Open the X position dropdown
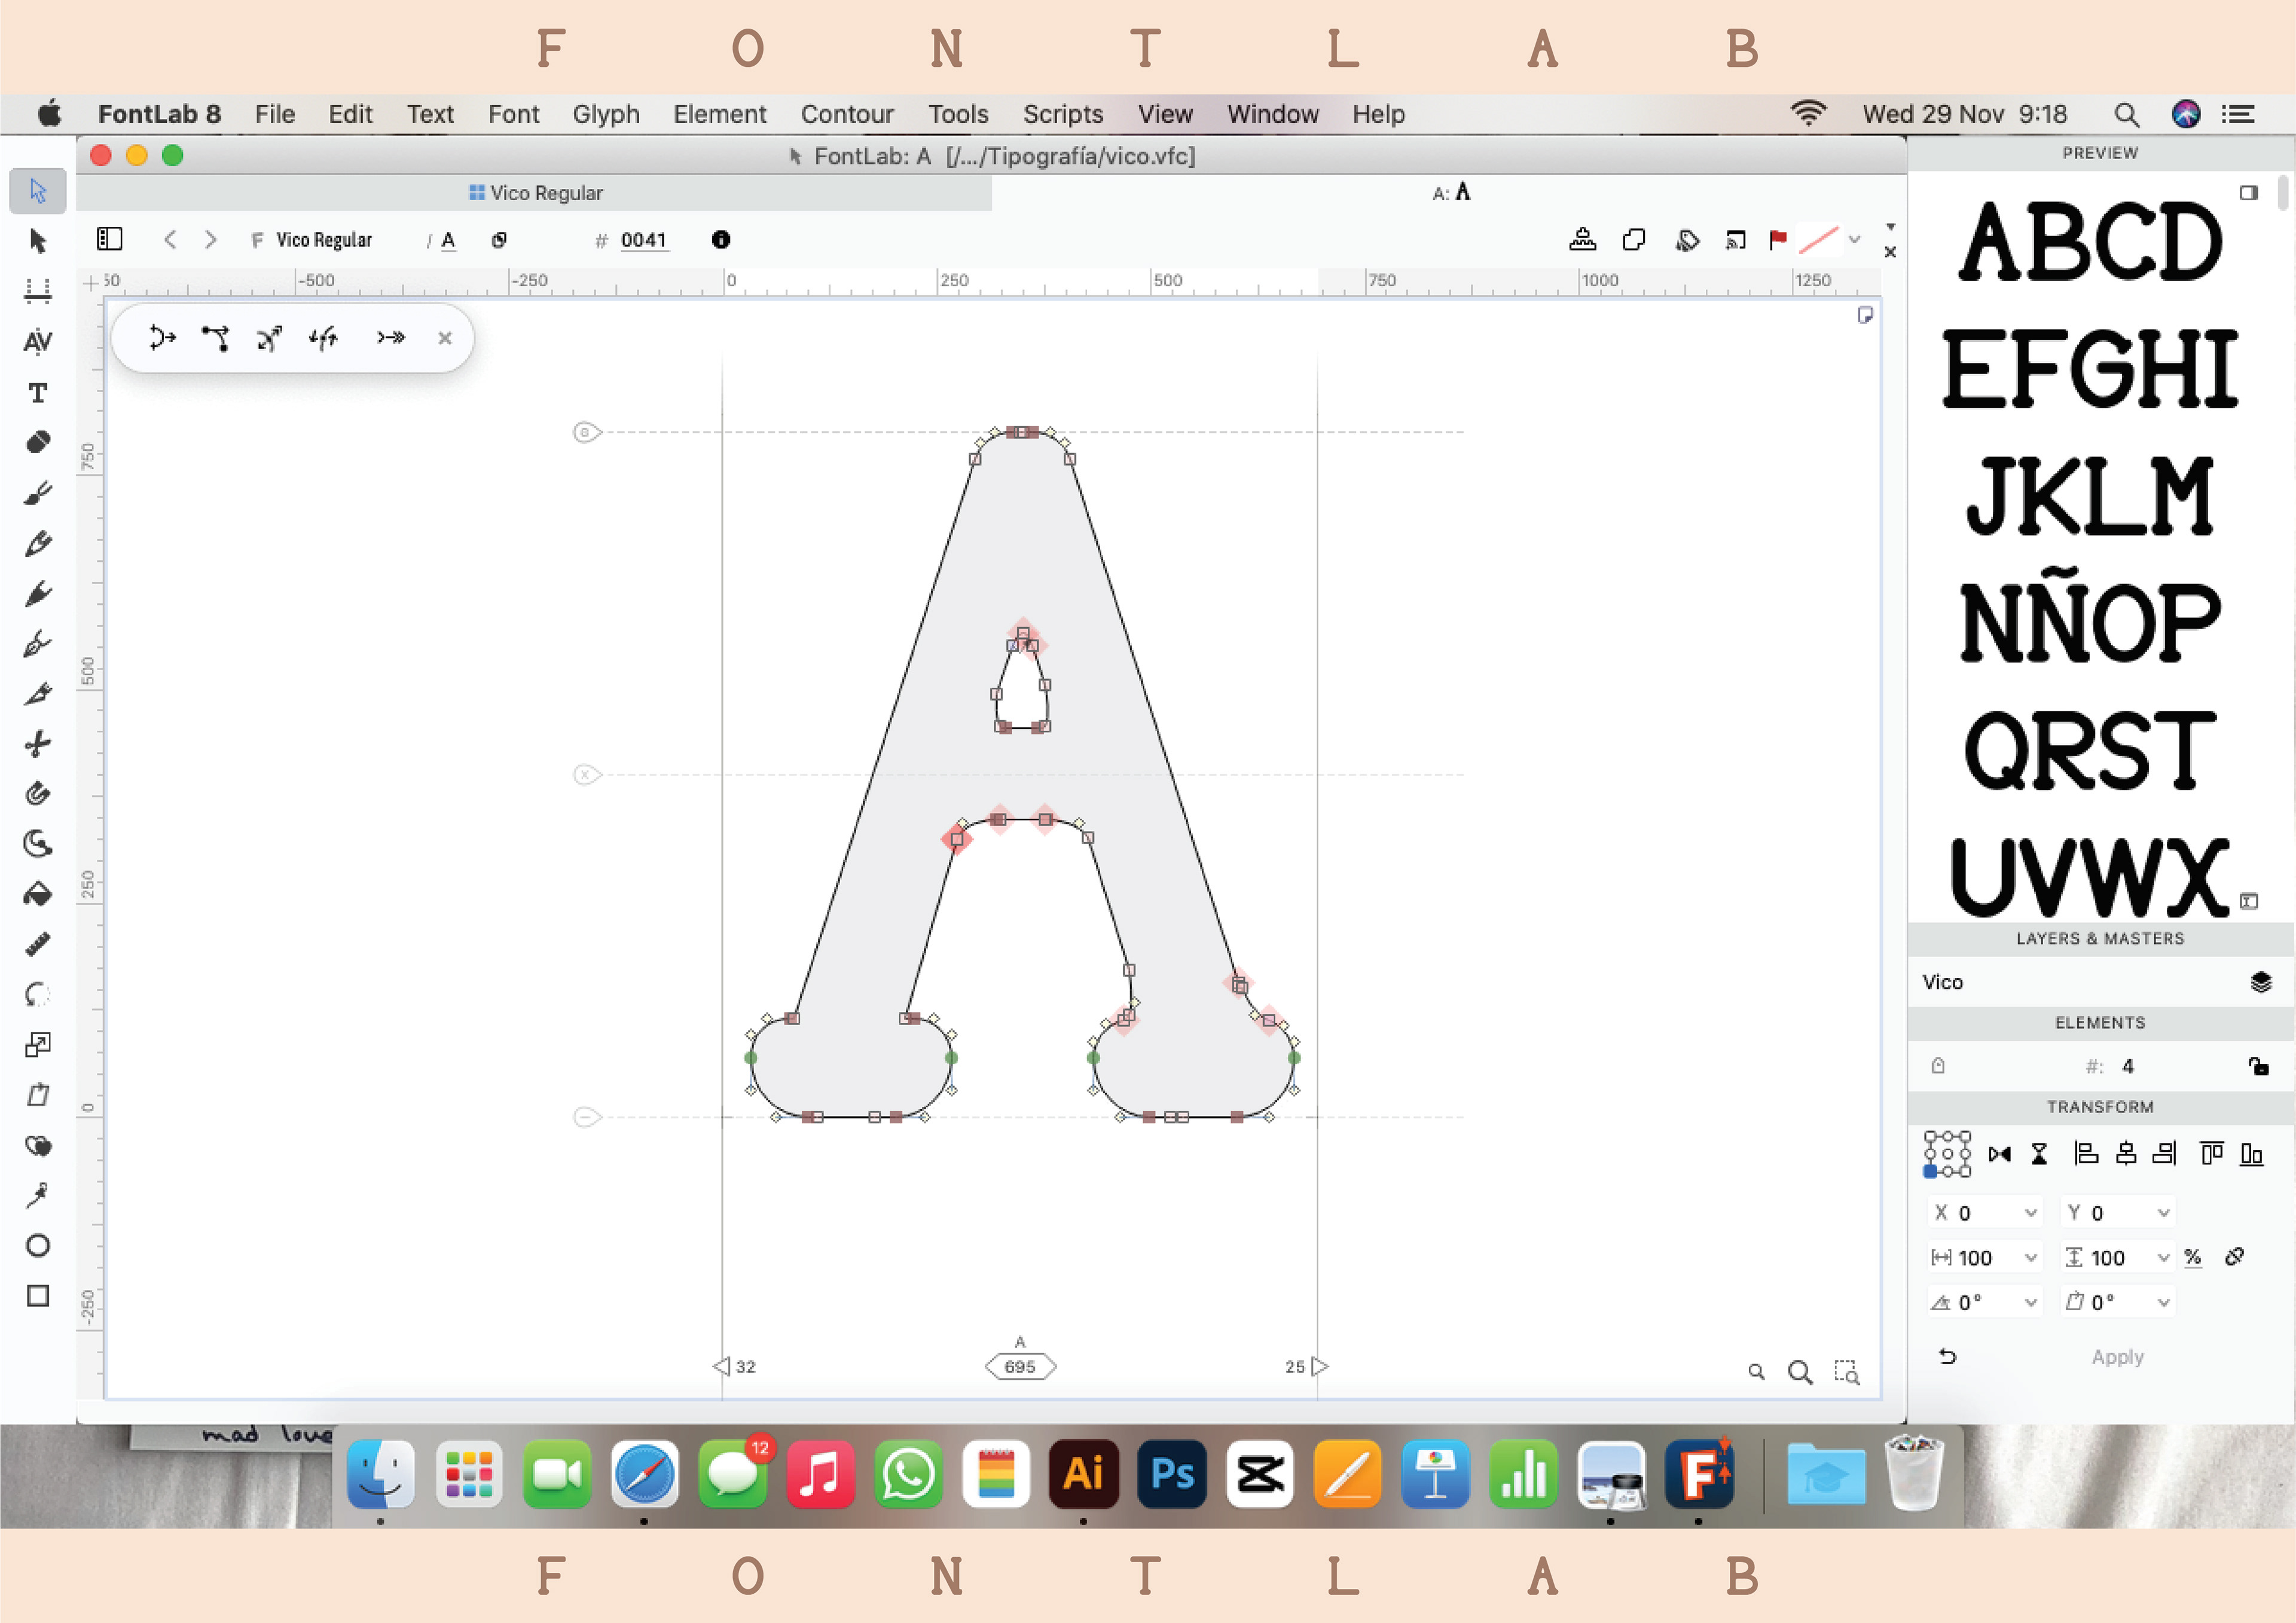2296x1623 pixels. coord(2030,1213)
